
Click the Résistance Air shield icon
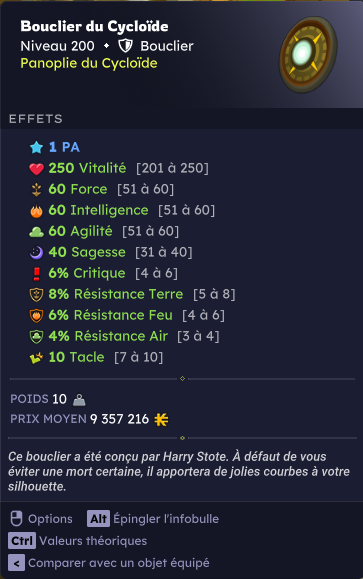[x=36, y=337]
